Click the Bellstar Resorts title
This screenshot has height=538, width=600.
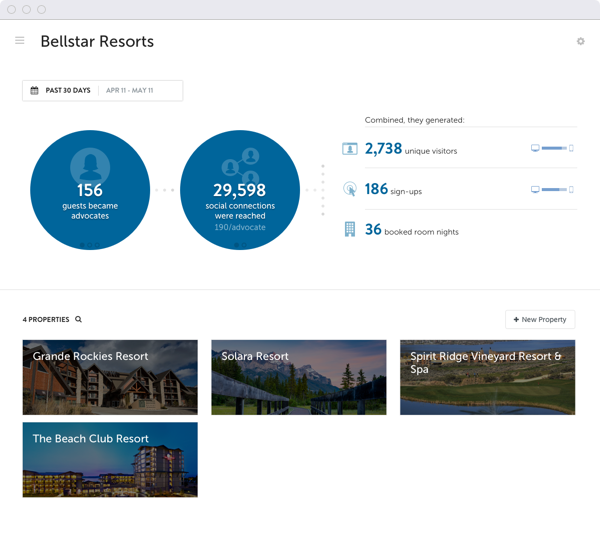point(97,42)
